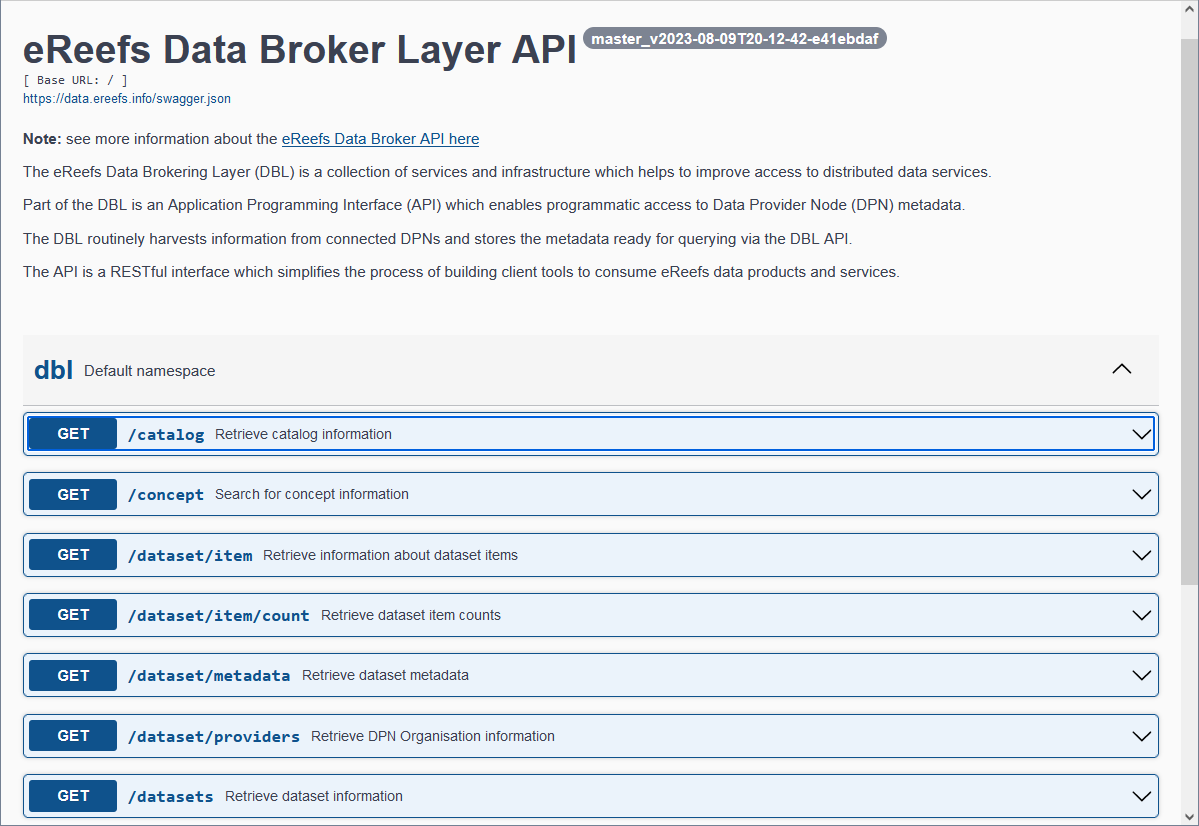Viewport: 1199px width, 826px height.
Task: Expand the /datasets endpoint chevron
Action: 1141,796
